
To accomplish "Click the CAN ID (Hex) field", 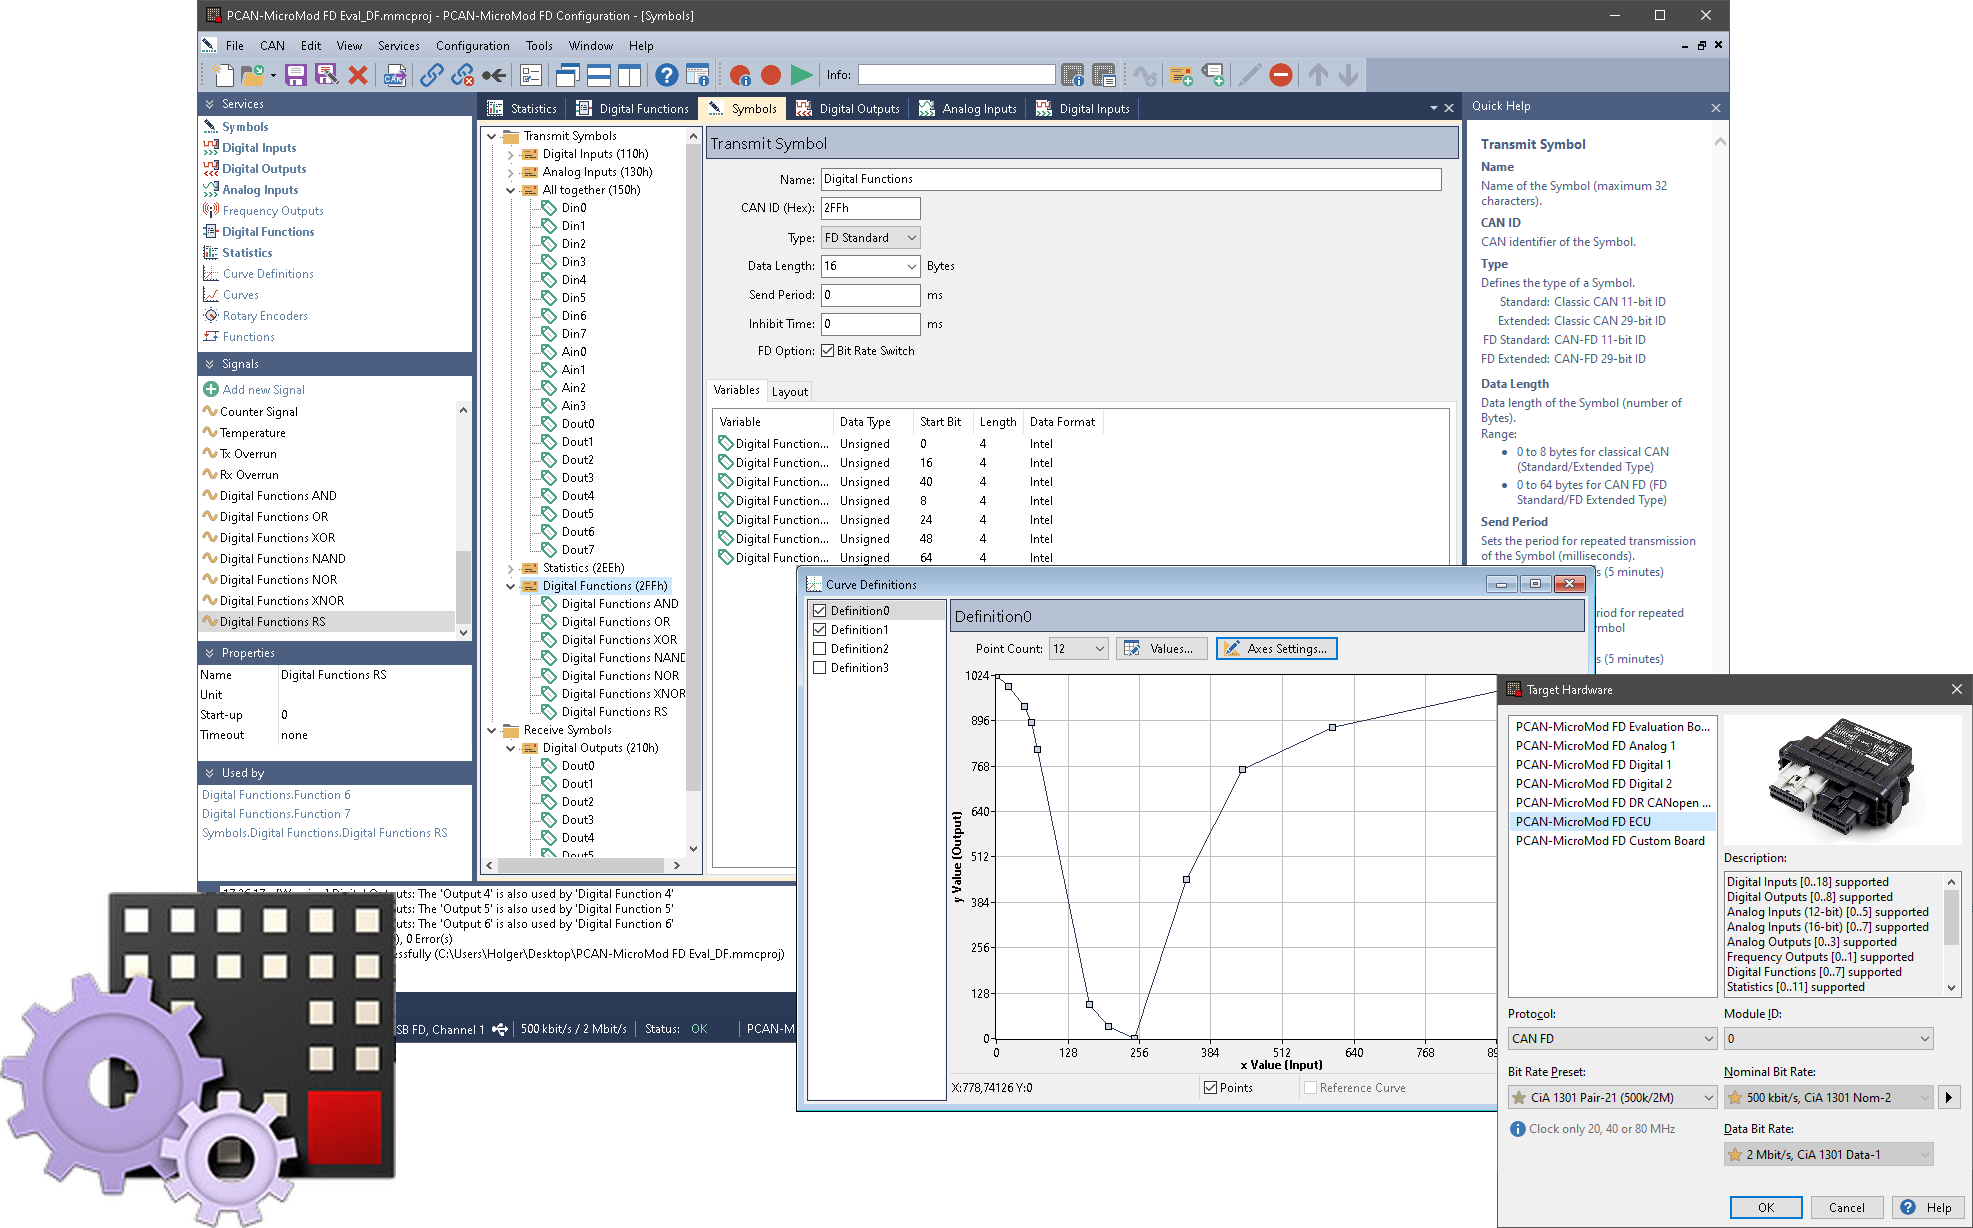I will (870, 208).
